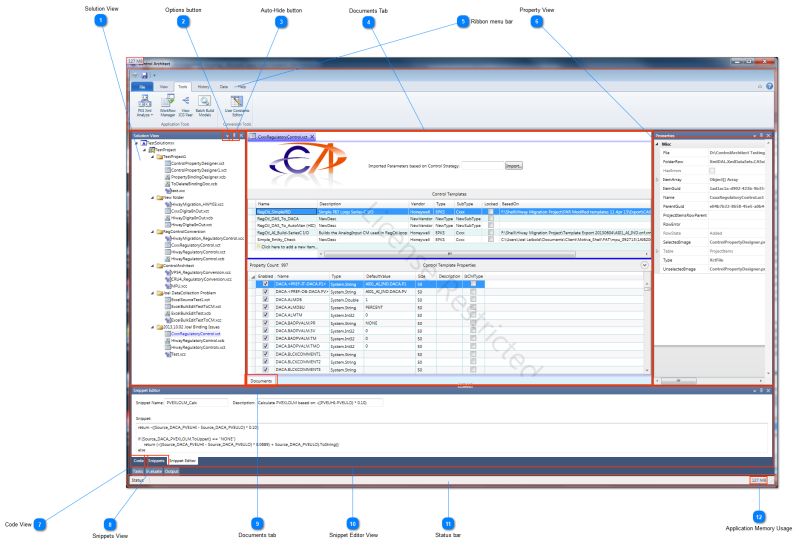Screen dimensions: 799x546
Task: Collapse the TestProject node
Action: click(x=145, y=150)
